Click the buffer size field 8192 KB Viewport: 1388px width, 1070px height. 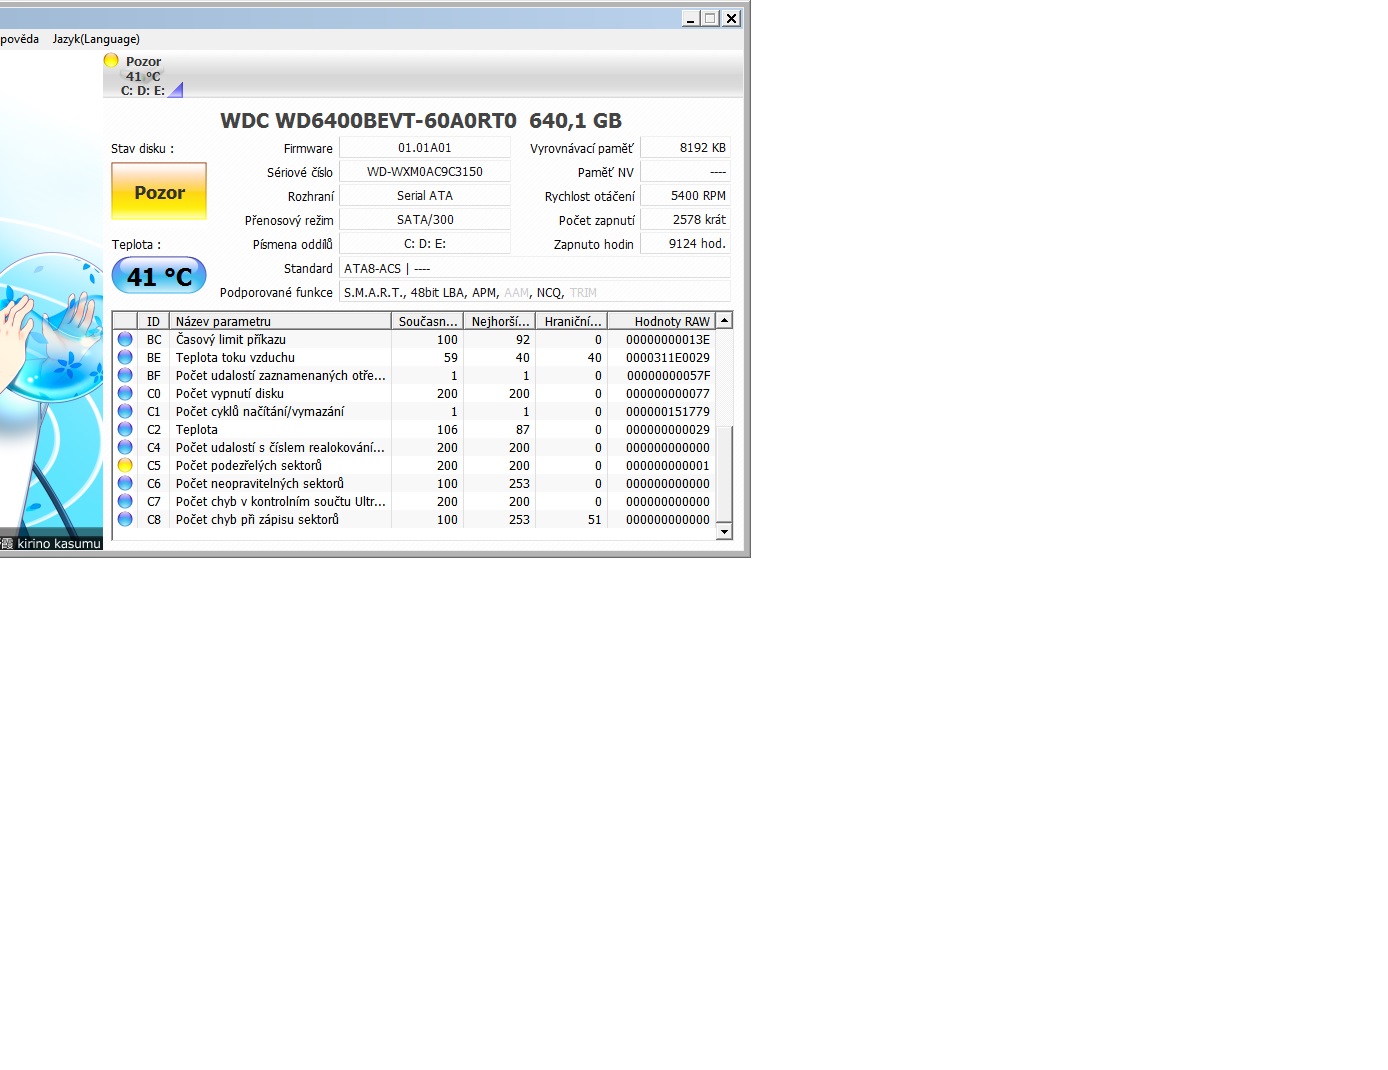(x=686, y=147)
